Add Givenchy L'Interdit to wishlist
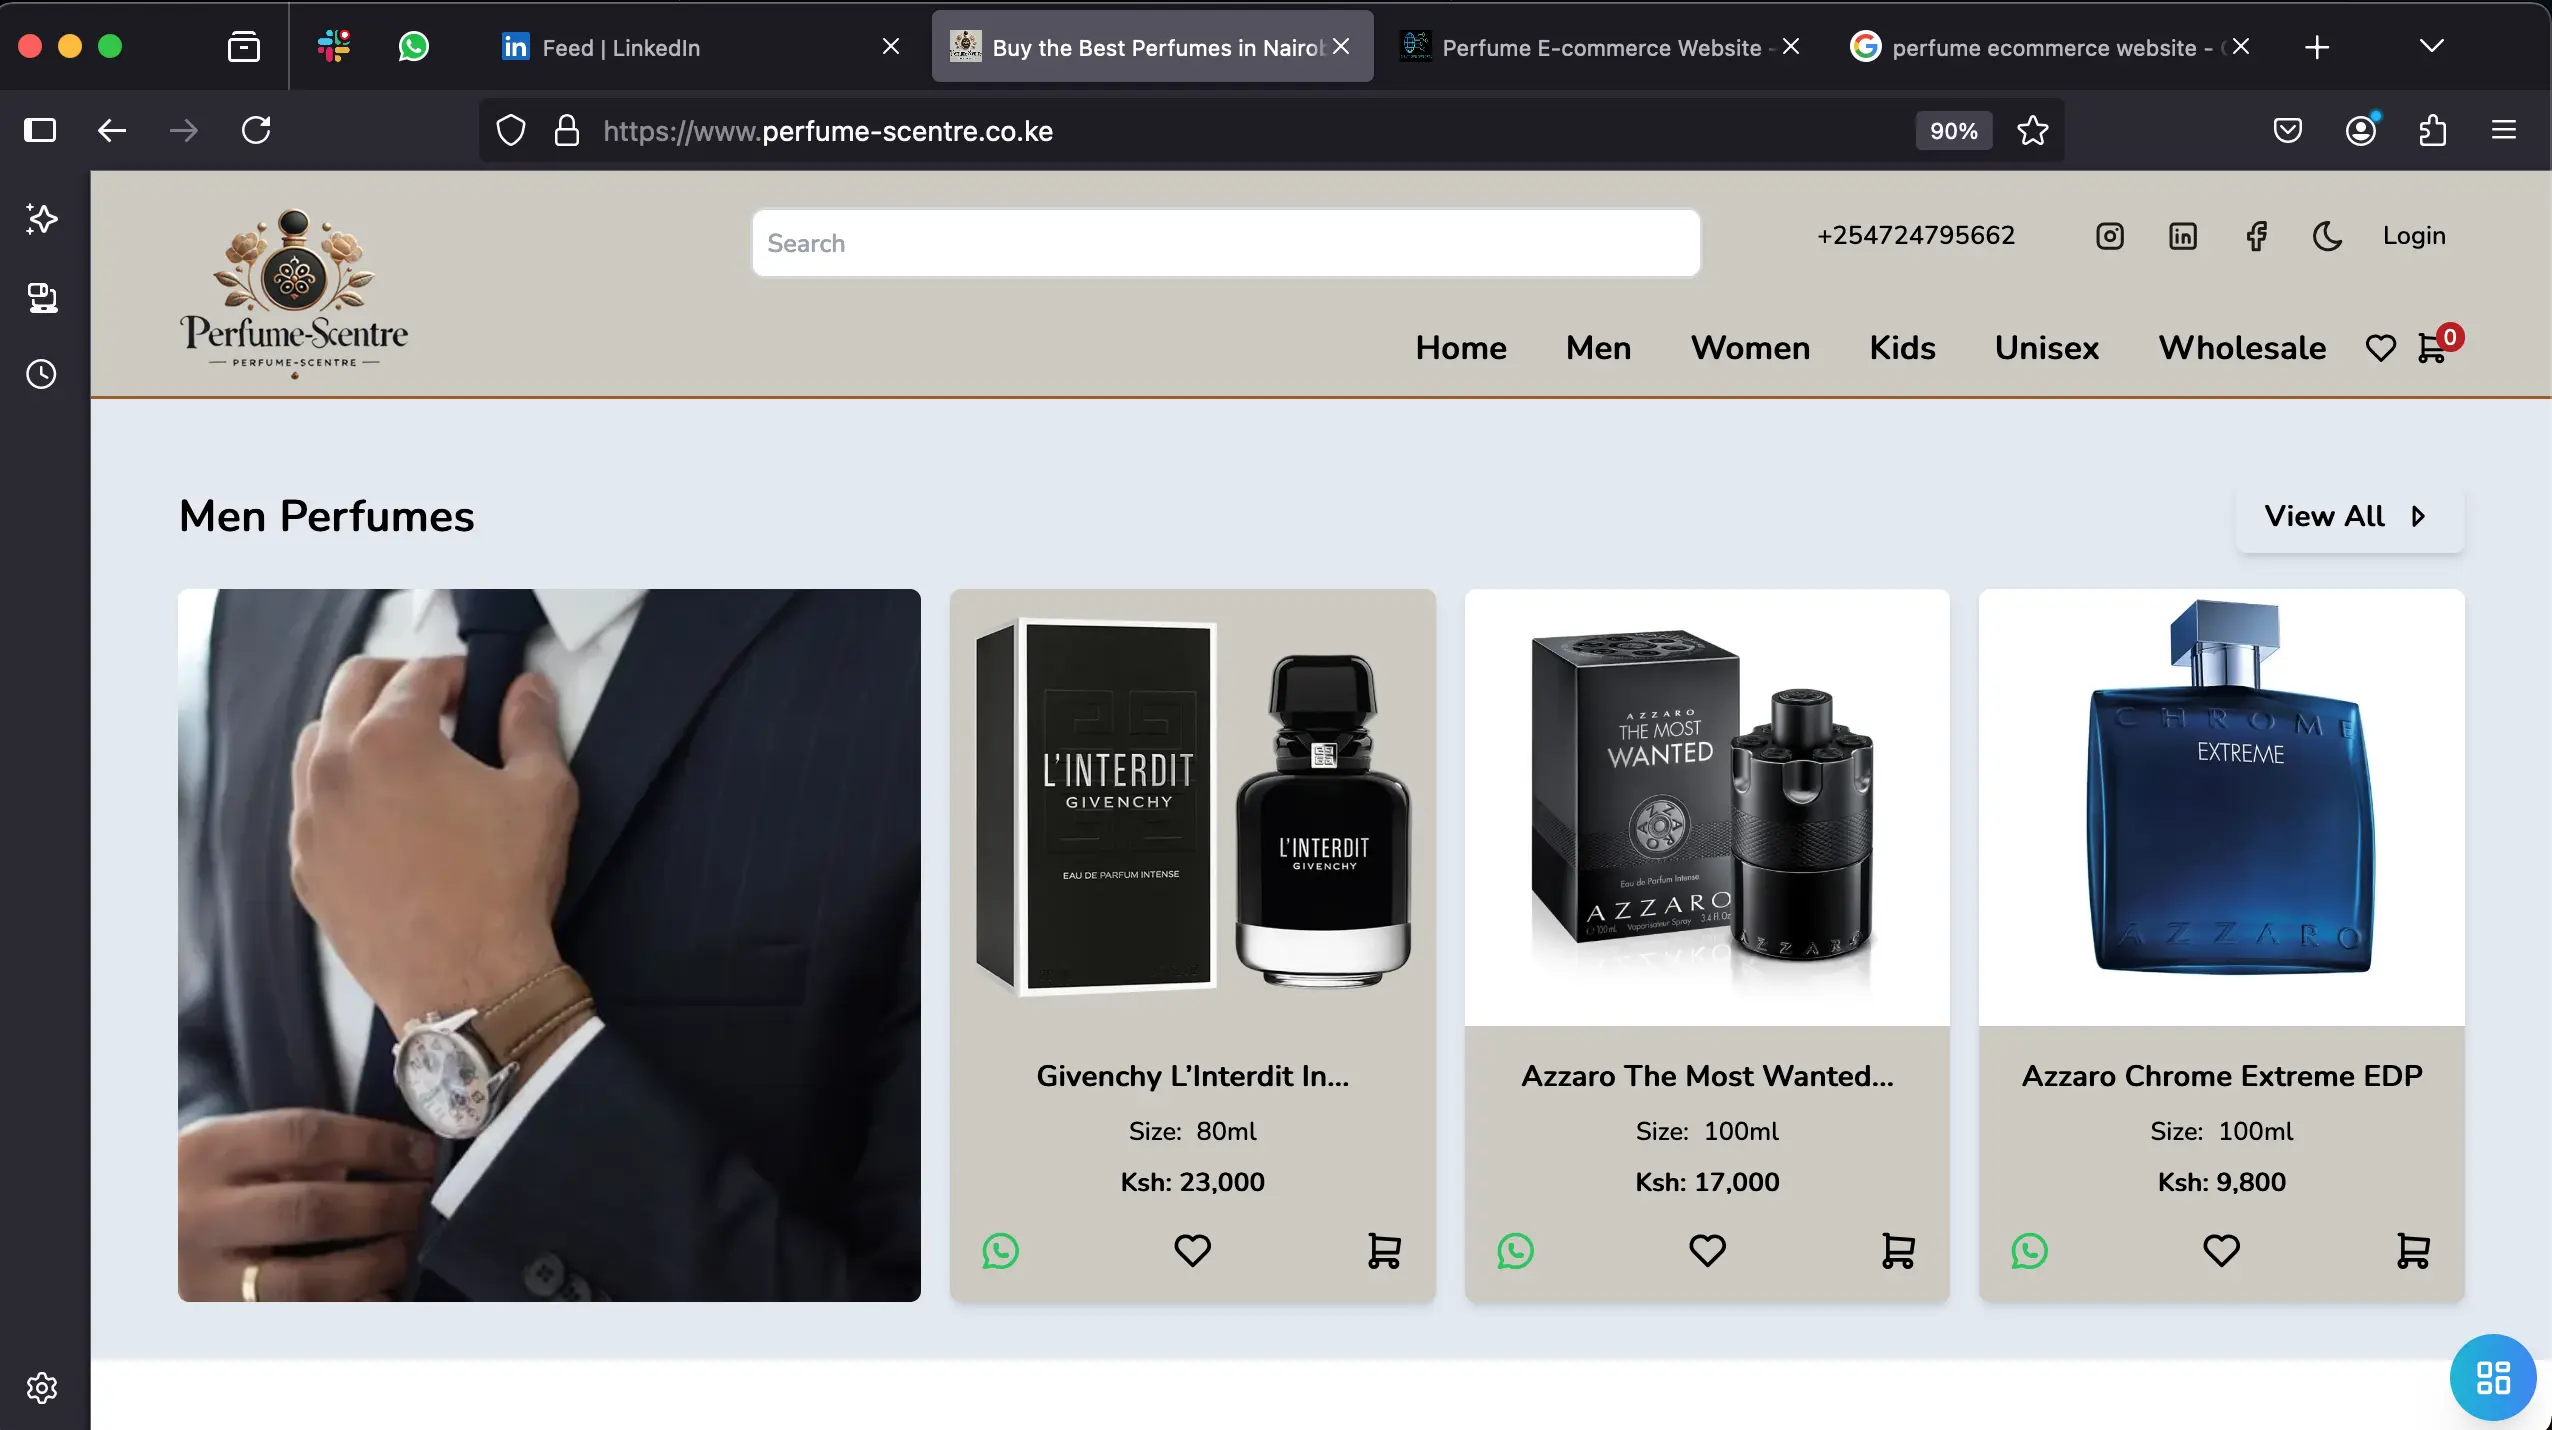This screenshot has width=2552, height=1430. click(x=1192, y=1251)
